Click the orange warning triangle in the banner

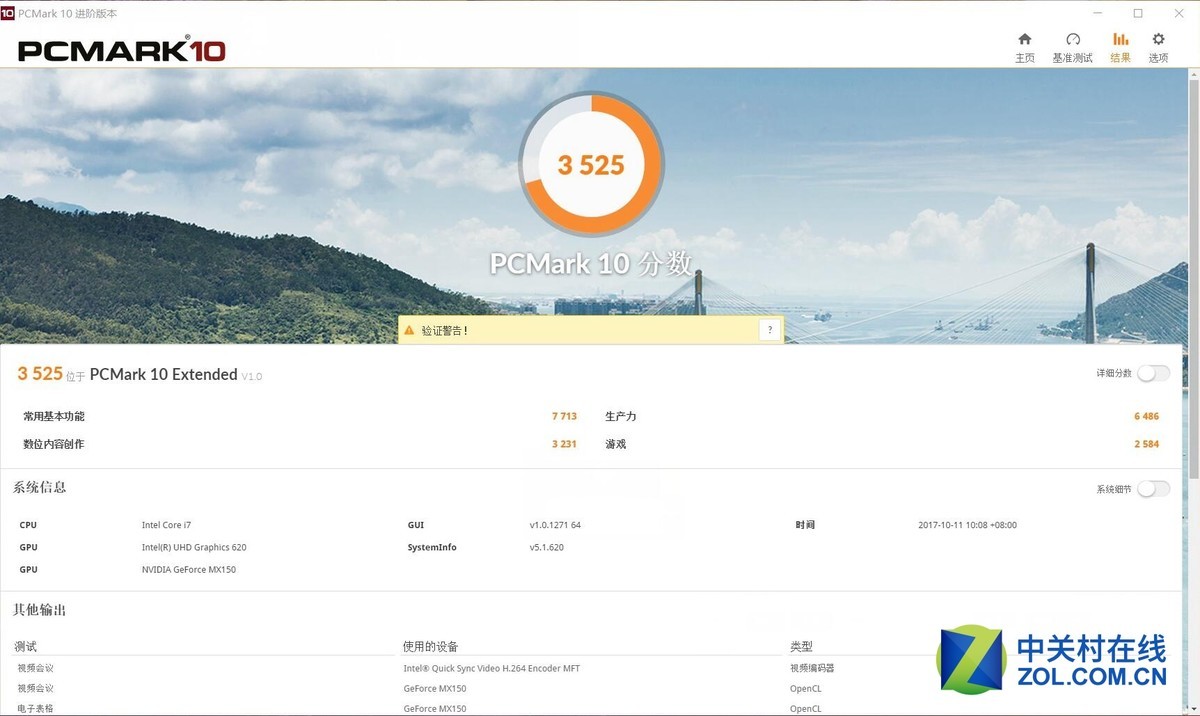[410, 328]
